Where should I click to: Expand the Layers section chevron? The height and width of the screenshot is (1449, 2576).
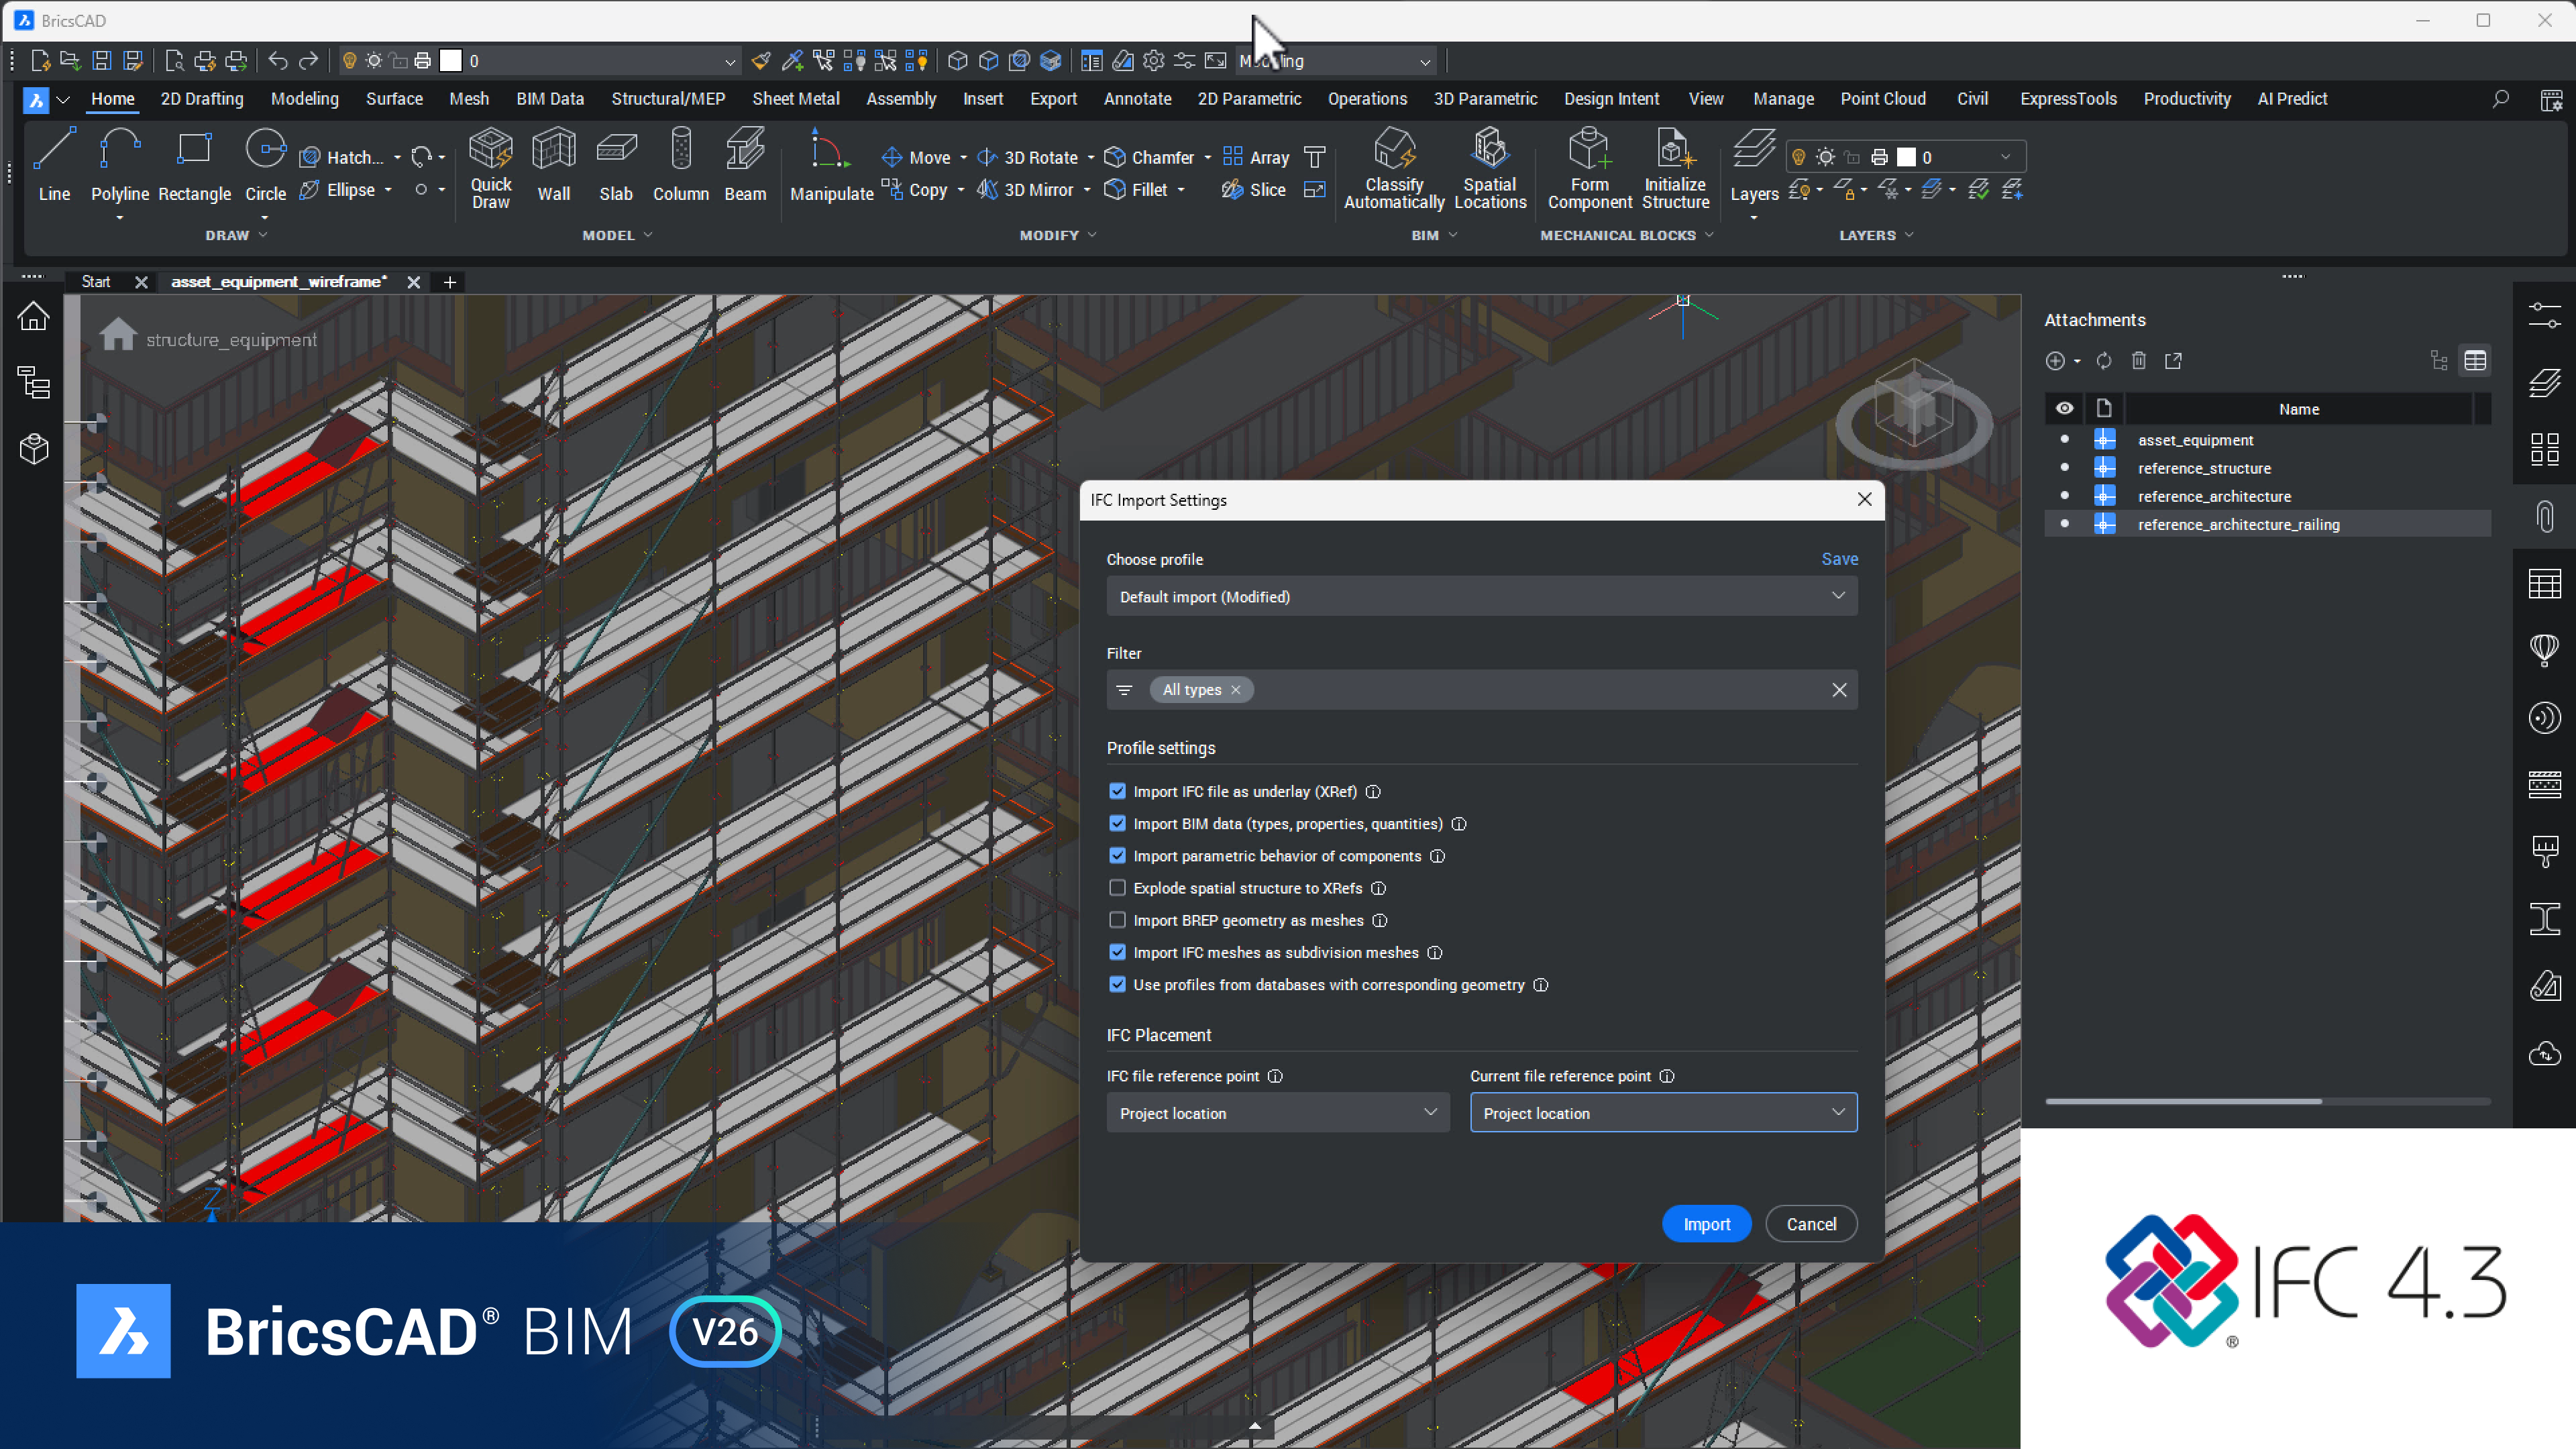pyautogui.click(x=1909, y=235)
